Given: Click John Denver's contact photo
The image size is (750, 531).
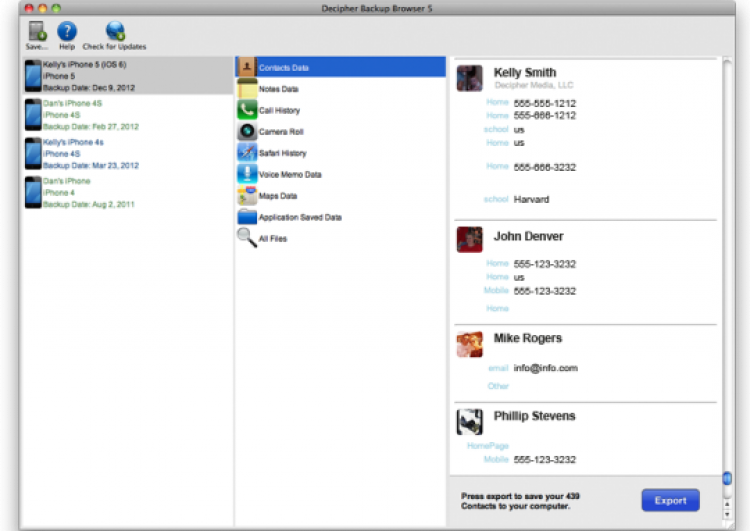Looking at the screenshot, I should [x=469, y=239].
